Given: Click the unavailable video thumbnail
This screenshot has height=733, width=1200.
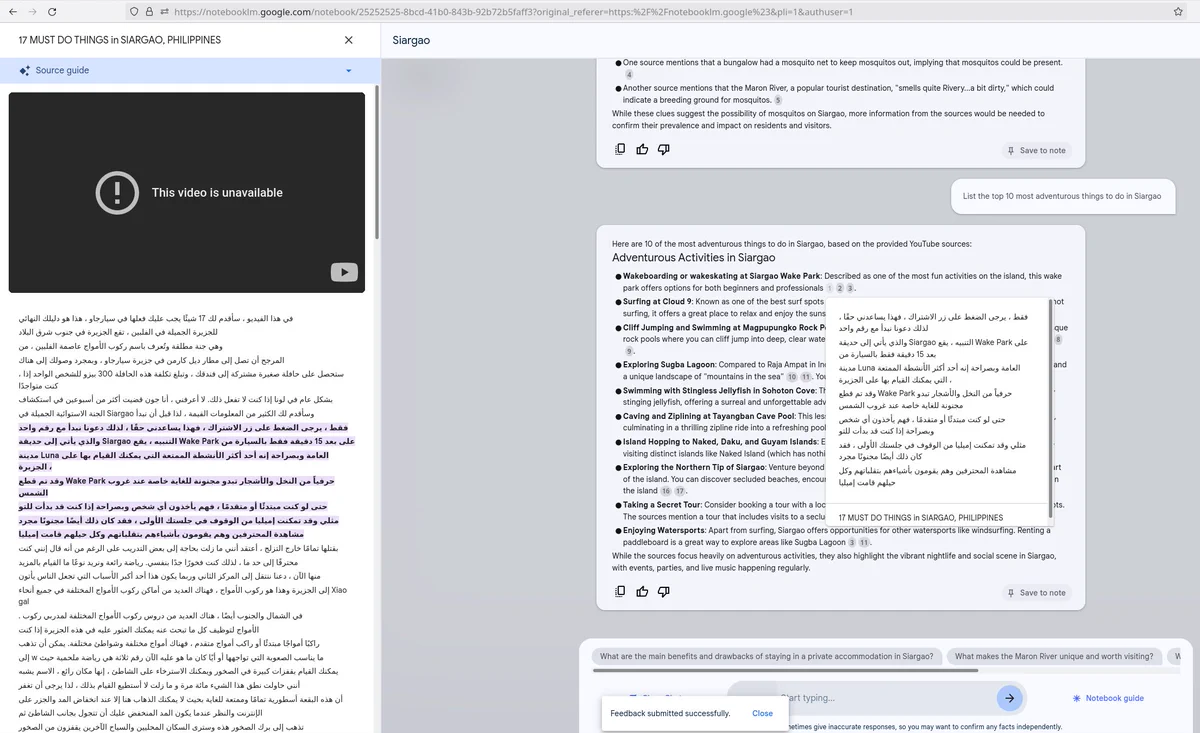Looking at the screenshot, I should click(188, 192).
